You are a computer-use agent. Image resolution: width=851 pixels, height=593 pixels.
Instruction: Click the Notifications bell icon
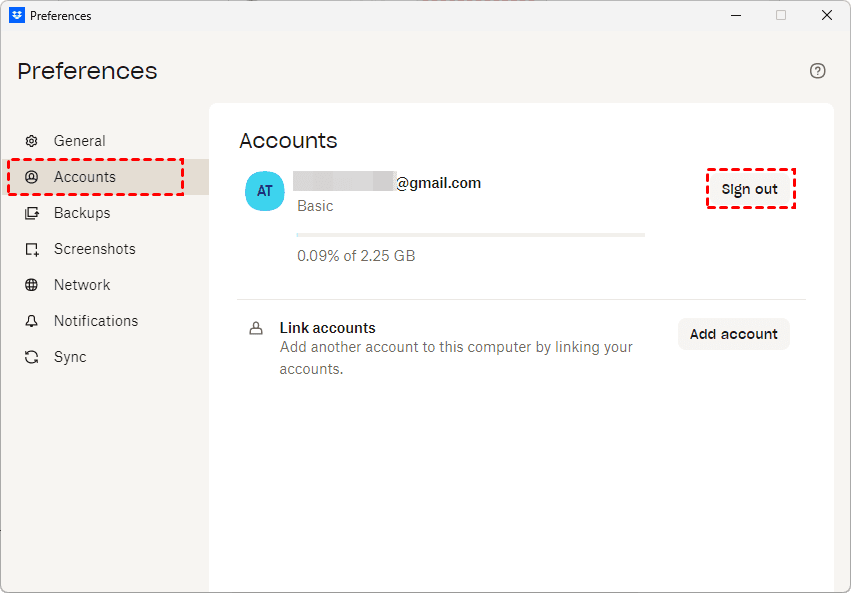pos(32,321)
